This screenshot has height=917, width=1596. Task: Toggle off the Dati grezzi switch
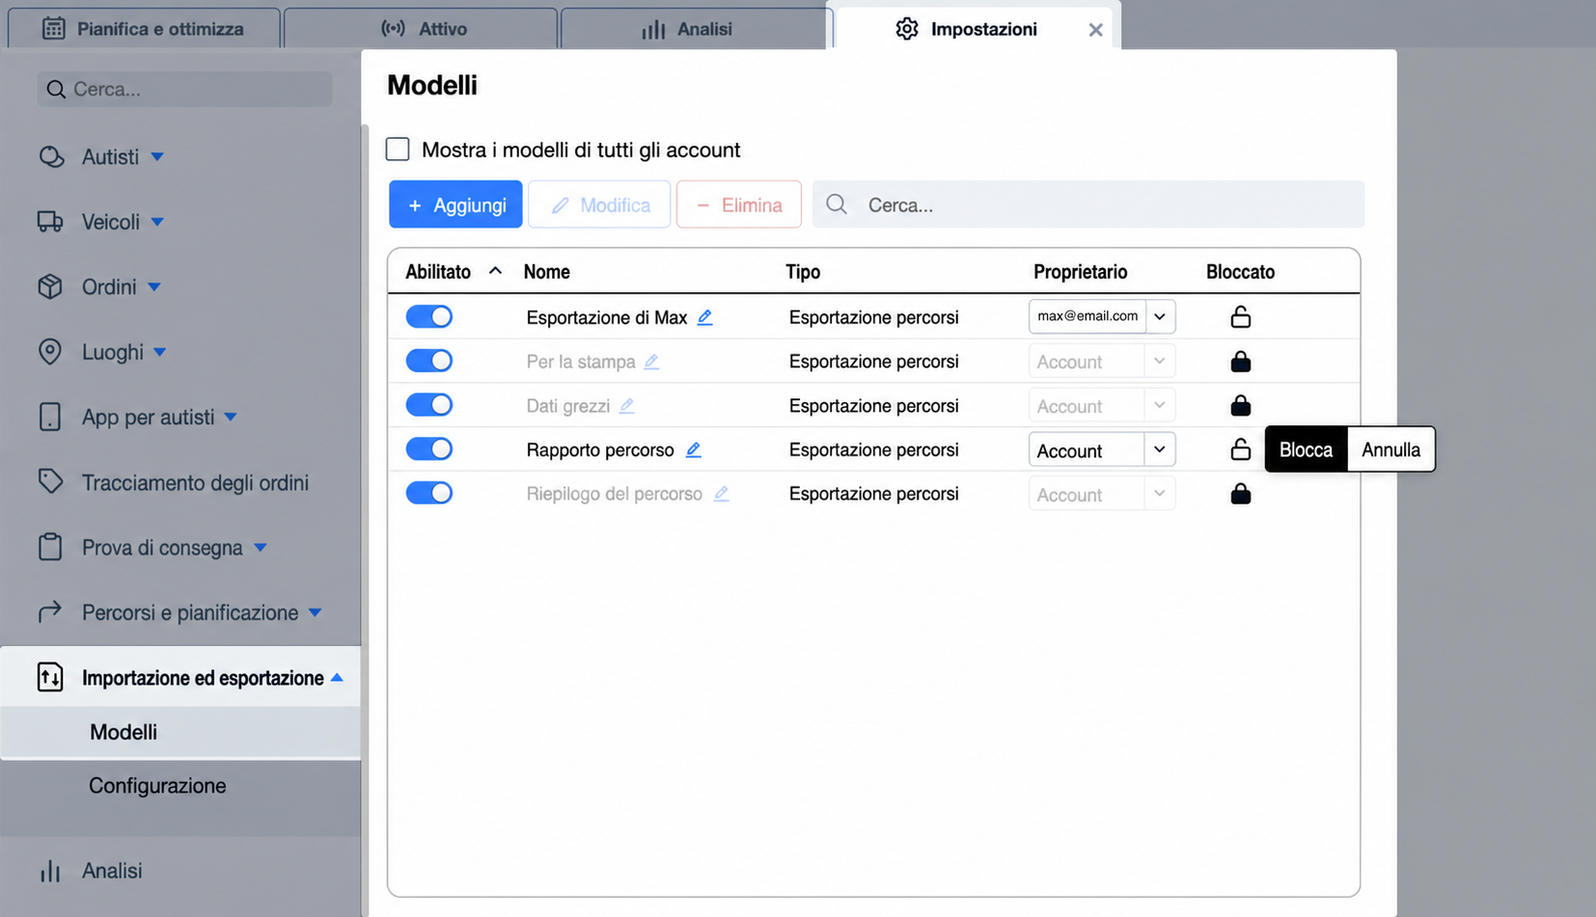click(429, 405)
